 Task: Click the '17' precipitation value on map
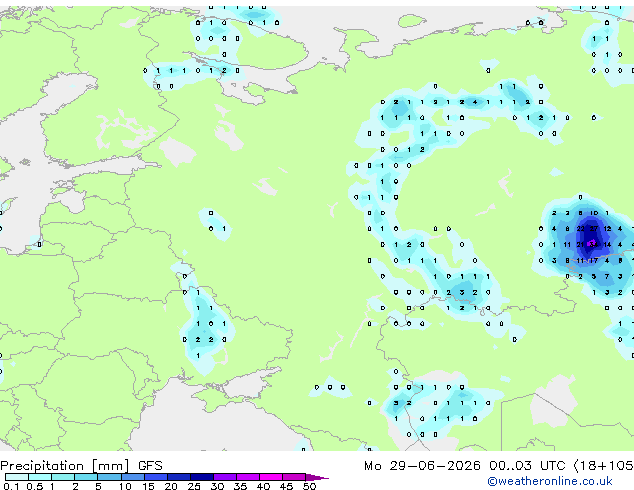[593, 260]
